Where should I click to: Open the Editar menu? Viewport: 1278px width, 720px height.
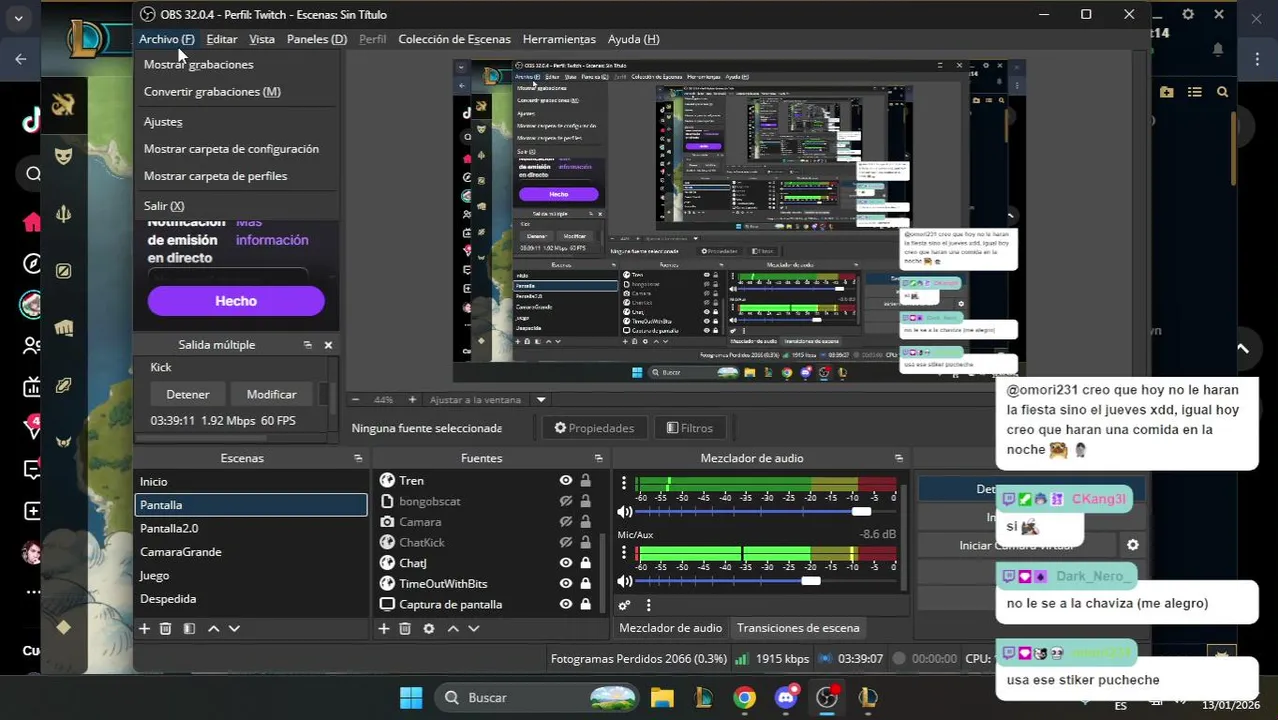coord(221,39)
